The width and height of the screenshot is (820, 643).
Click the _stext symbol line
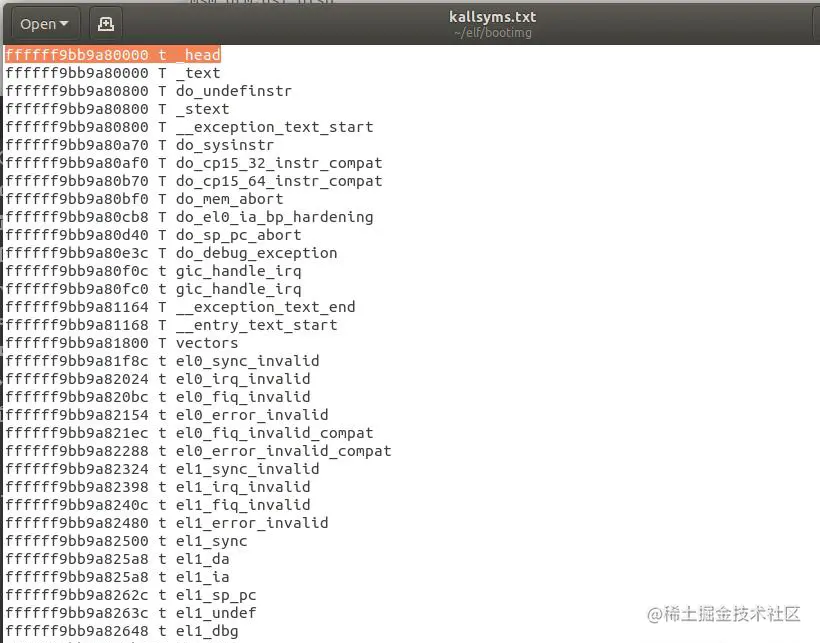click(x=117, y=109)
